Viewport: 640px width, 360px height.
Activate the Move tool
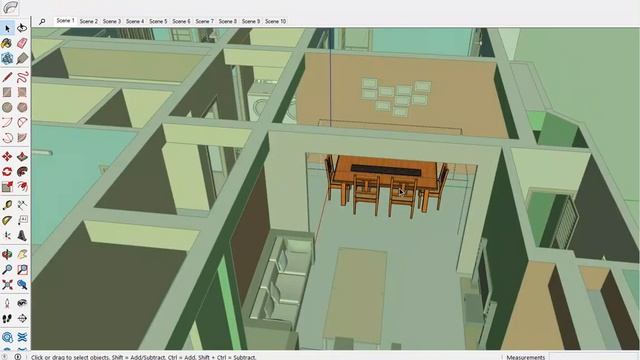point(7,157)
